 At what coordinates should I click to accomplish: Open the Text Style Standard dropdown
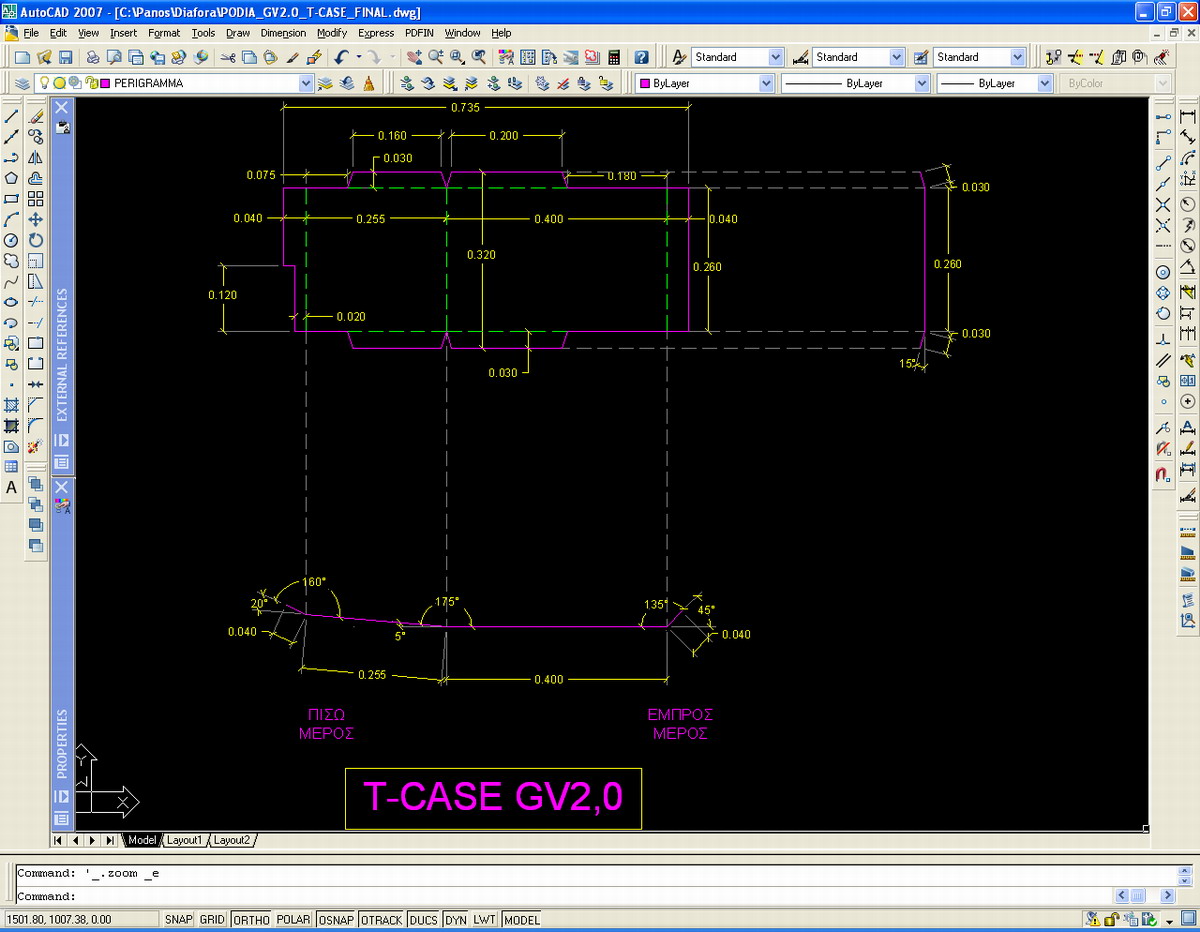point(775,57)
